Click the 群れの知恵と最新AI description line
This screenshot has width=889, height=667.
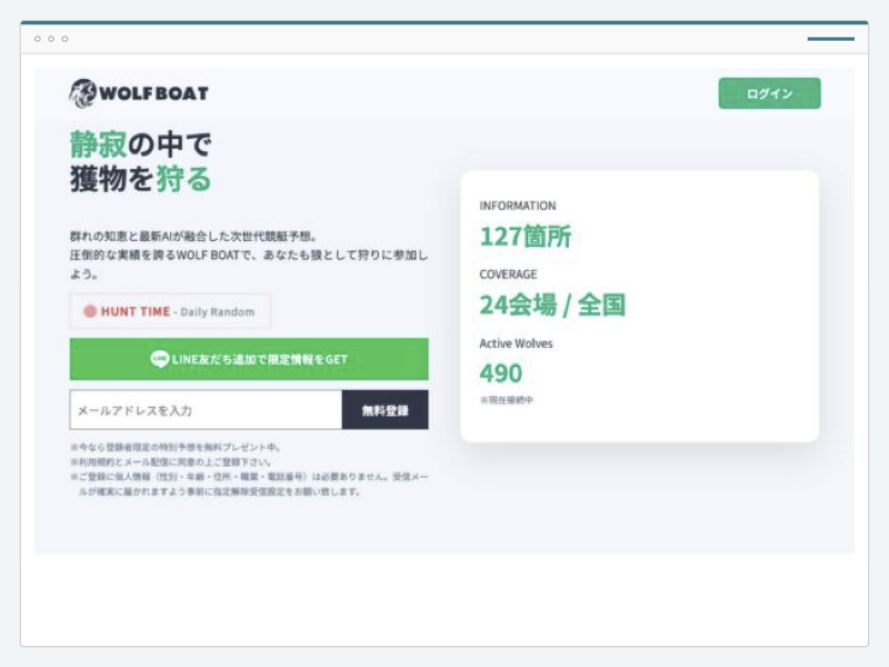[x=193, y=236]
